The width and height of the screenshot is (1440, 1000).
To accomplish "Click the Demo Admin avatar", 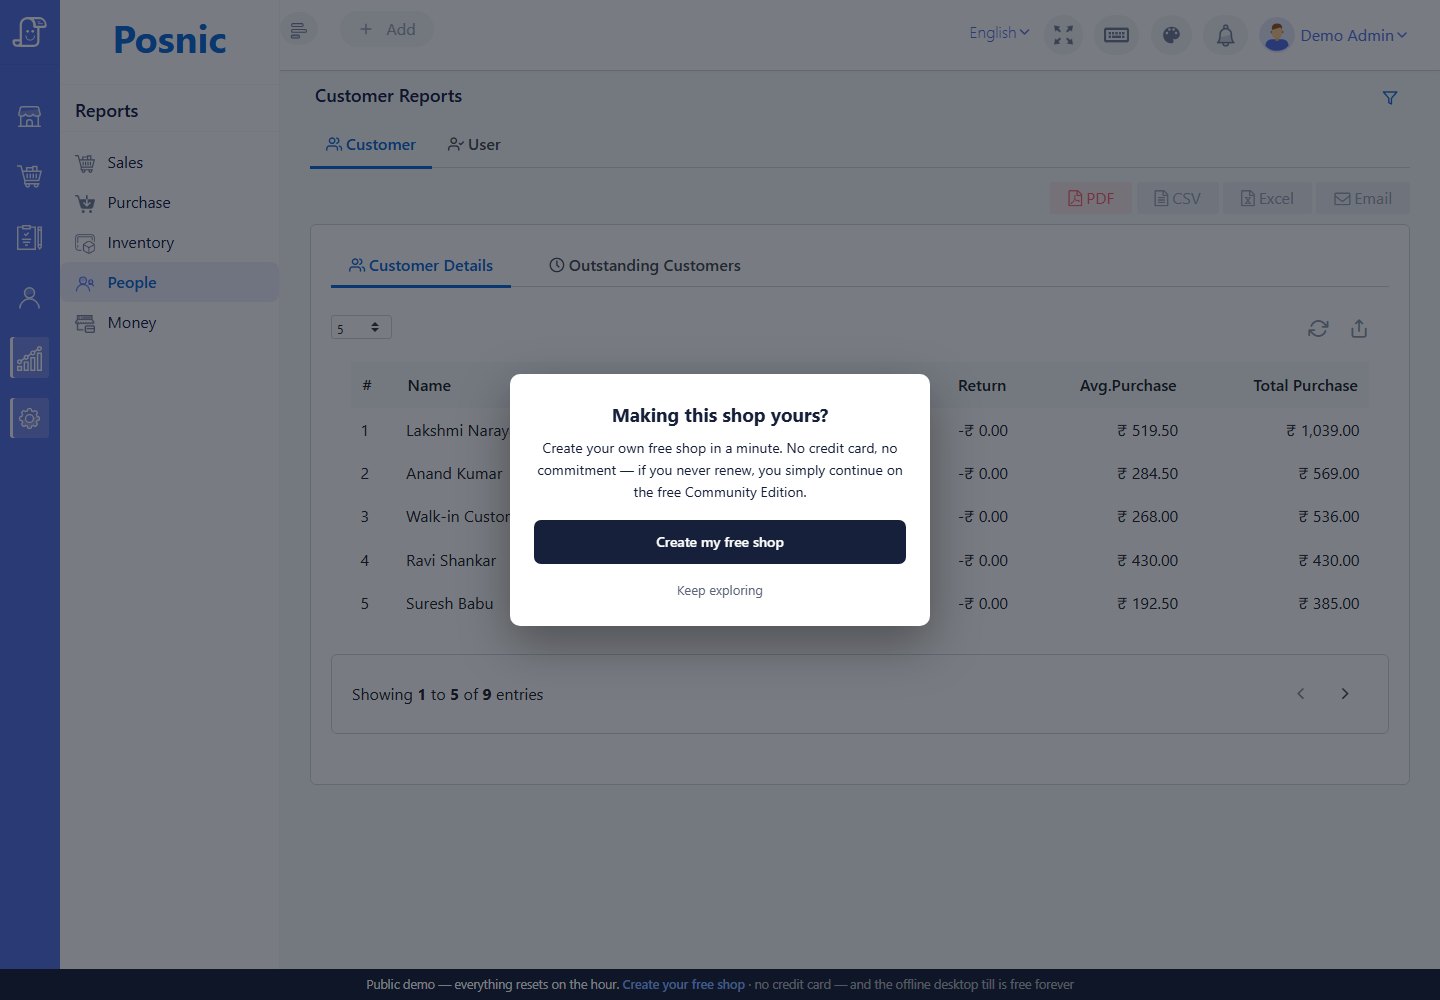I will [x=1277, y=35].
